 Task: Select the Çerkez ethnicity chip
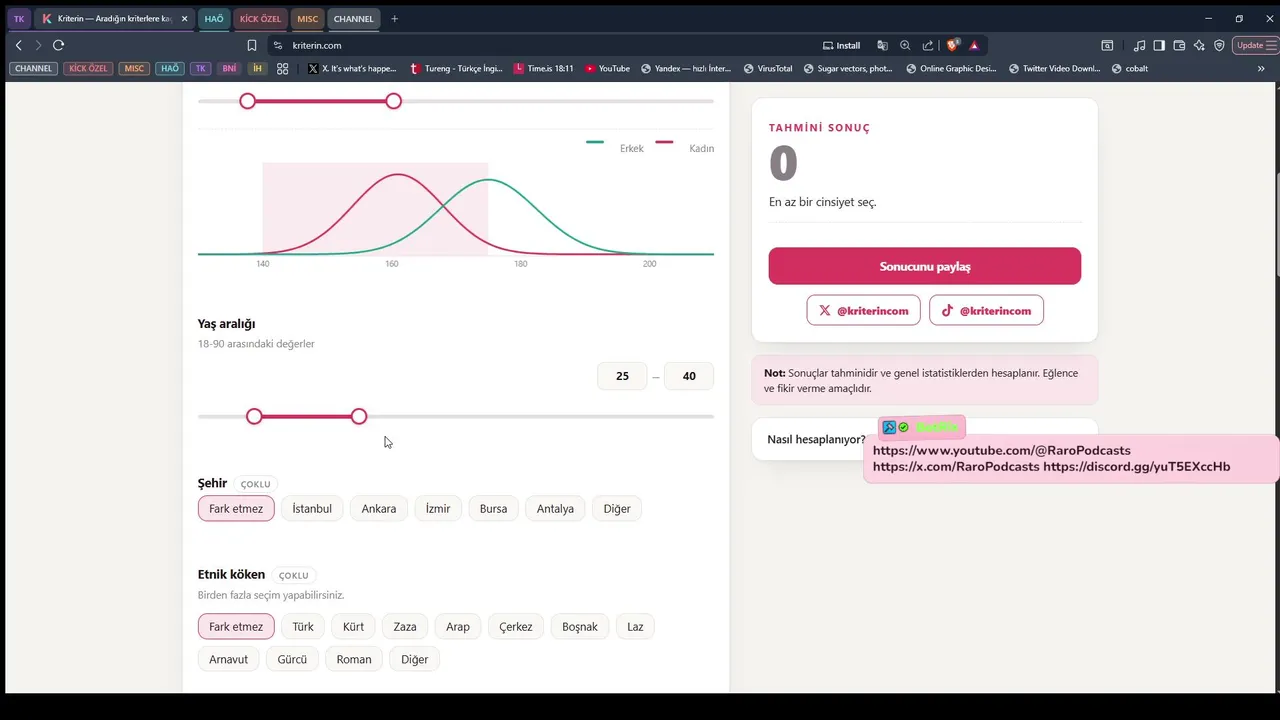516,627
